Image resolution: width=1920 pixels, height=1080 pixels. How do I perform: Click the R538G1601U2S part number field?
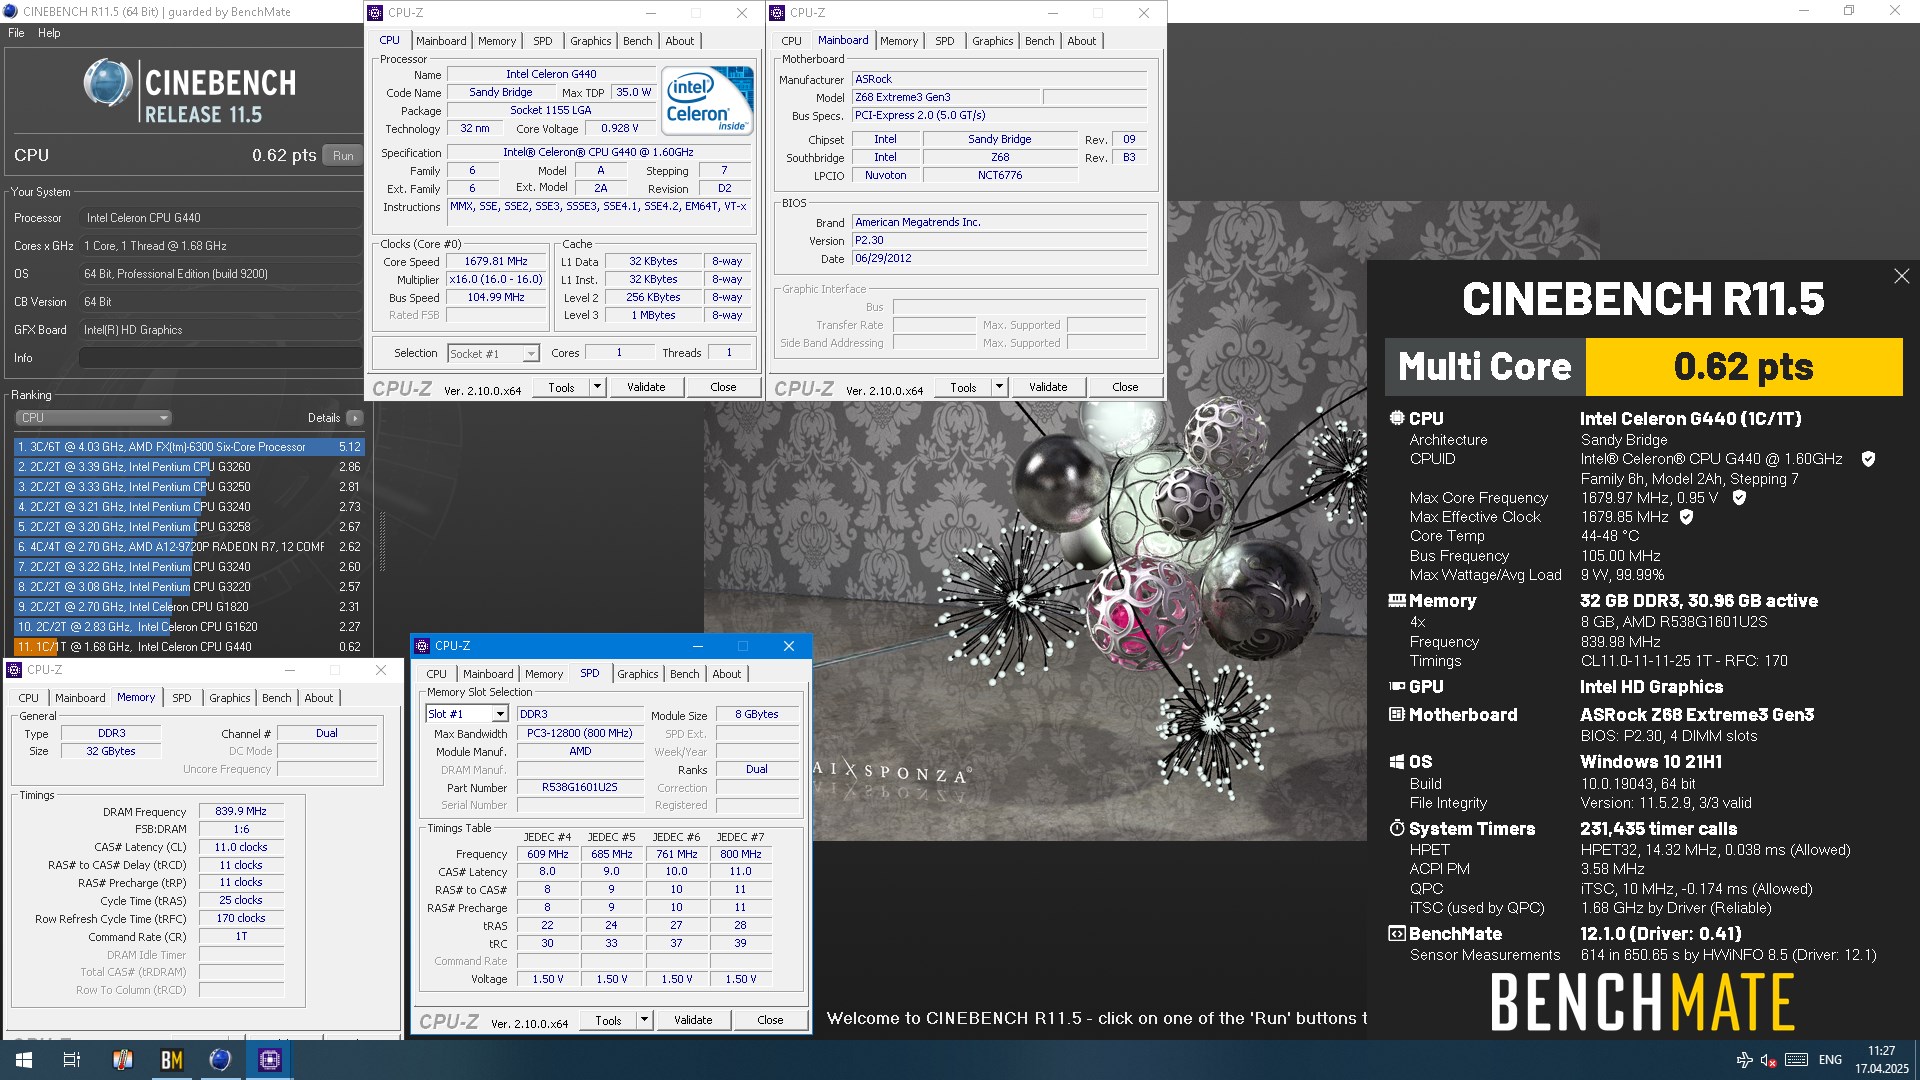580,787
